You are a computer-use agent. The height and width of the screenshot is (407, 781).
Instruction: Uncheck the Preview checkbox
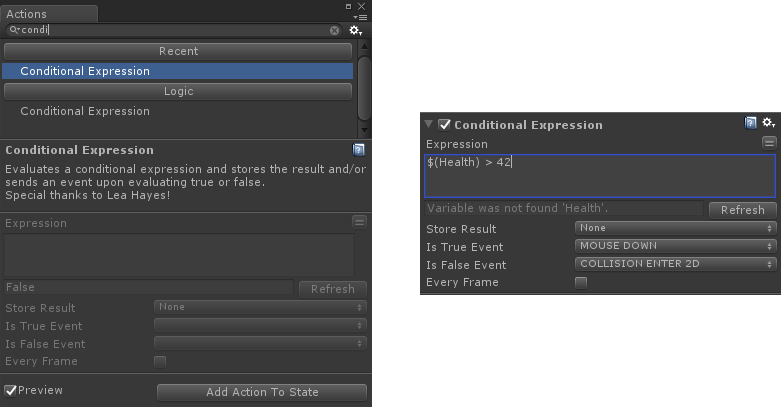click(10, 390)
